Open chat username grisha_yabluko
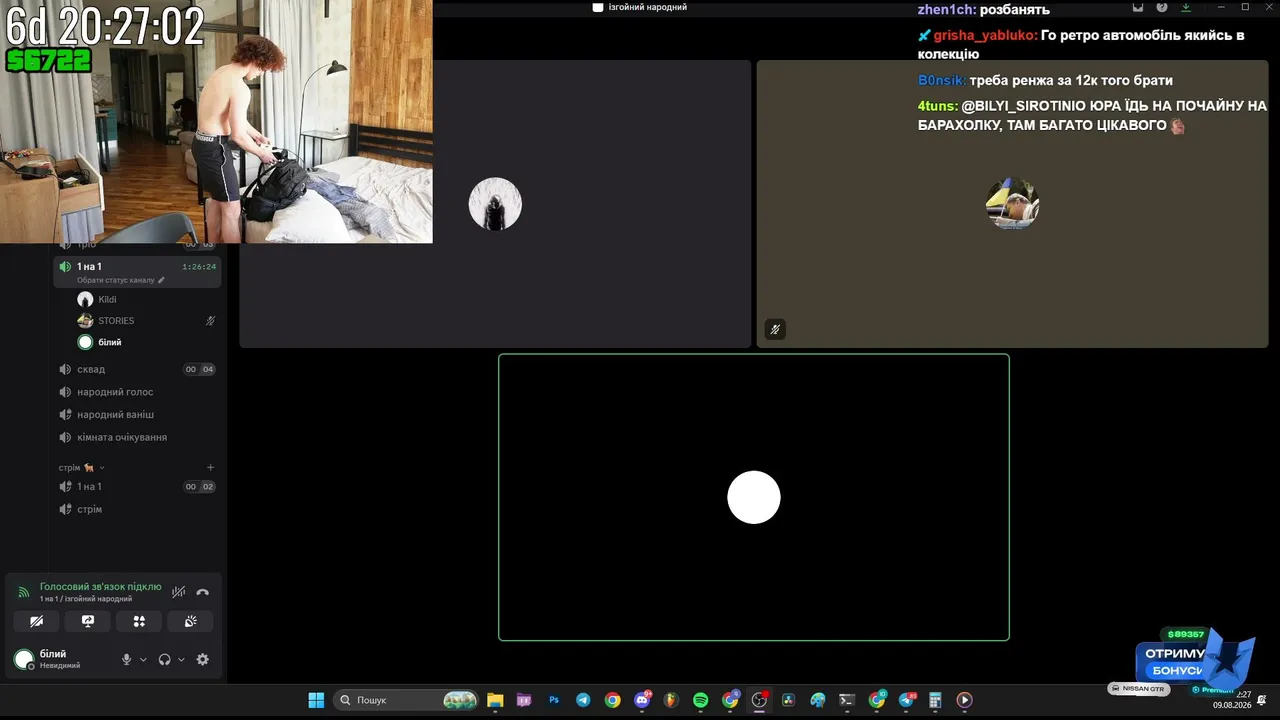1280x720 pixels. pos(985,35)
